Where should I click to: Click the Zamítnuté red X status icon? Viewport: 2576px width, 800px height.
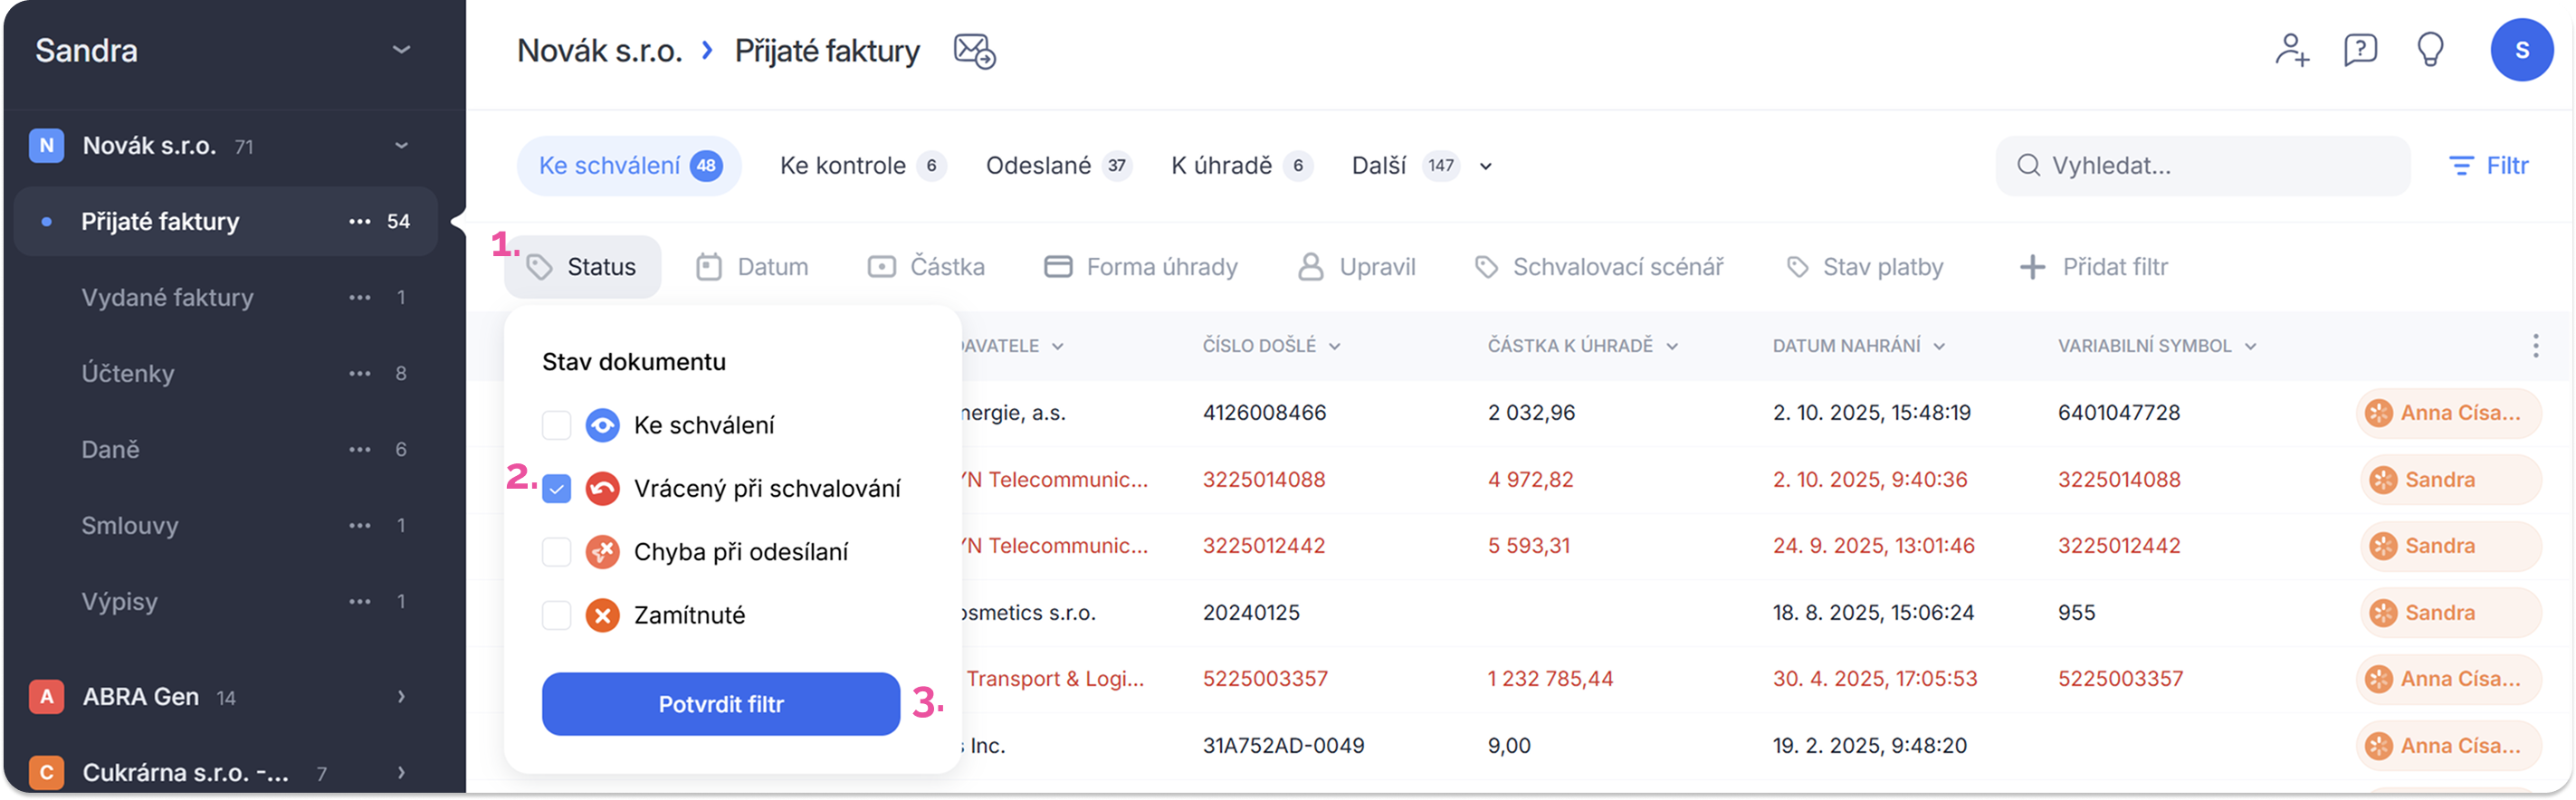tap(602, 616)
